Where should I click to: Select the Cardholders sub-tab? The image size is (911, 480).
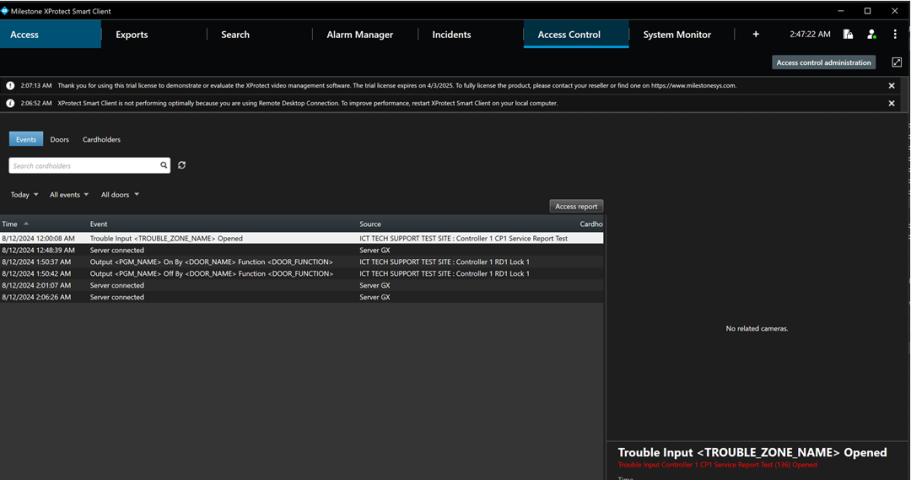(x=101, y=140)
